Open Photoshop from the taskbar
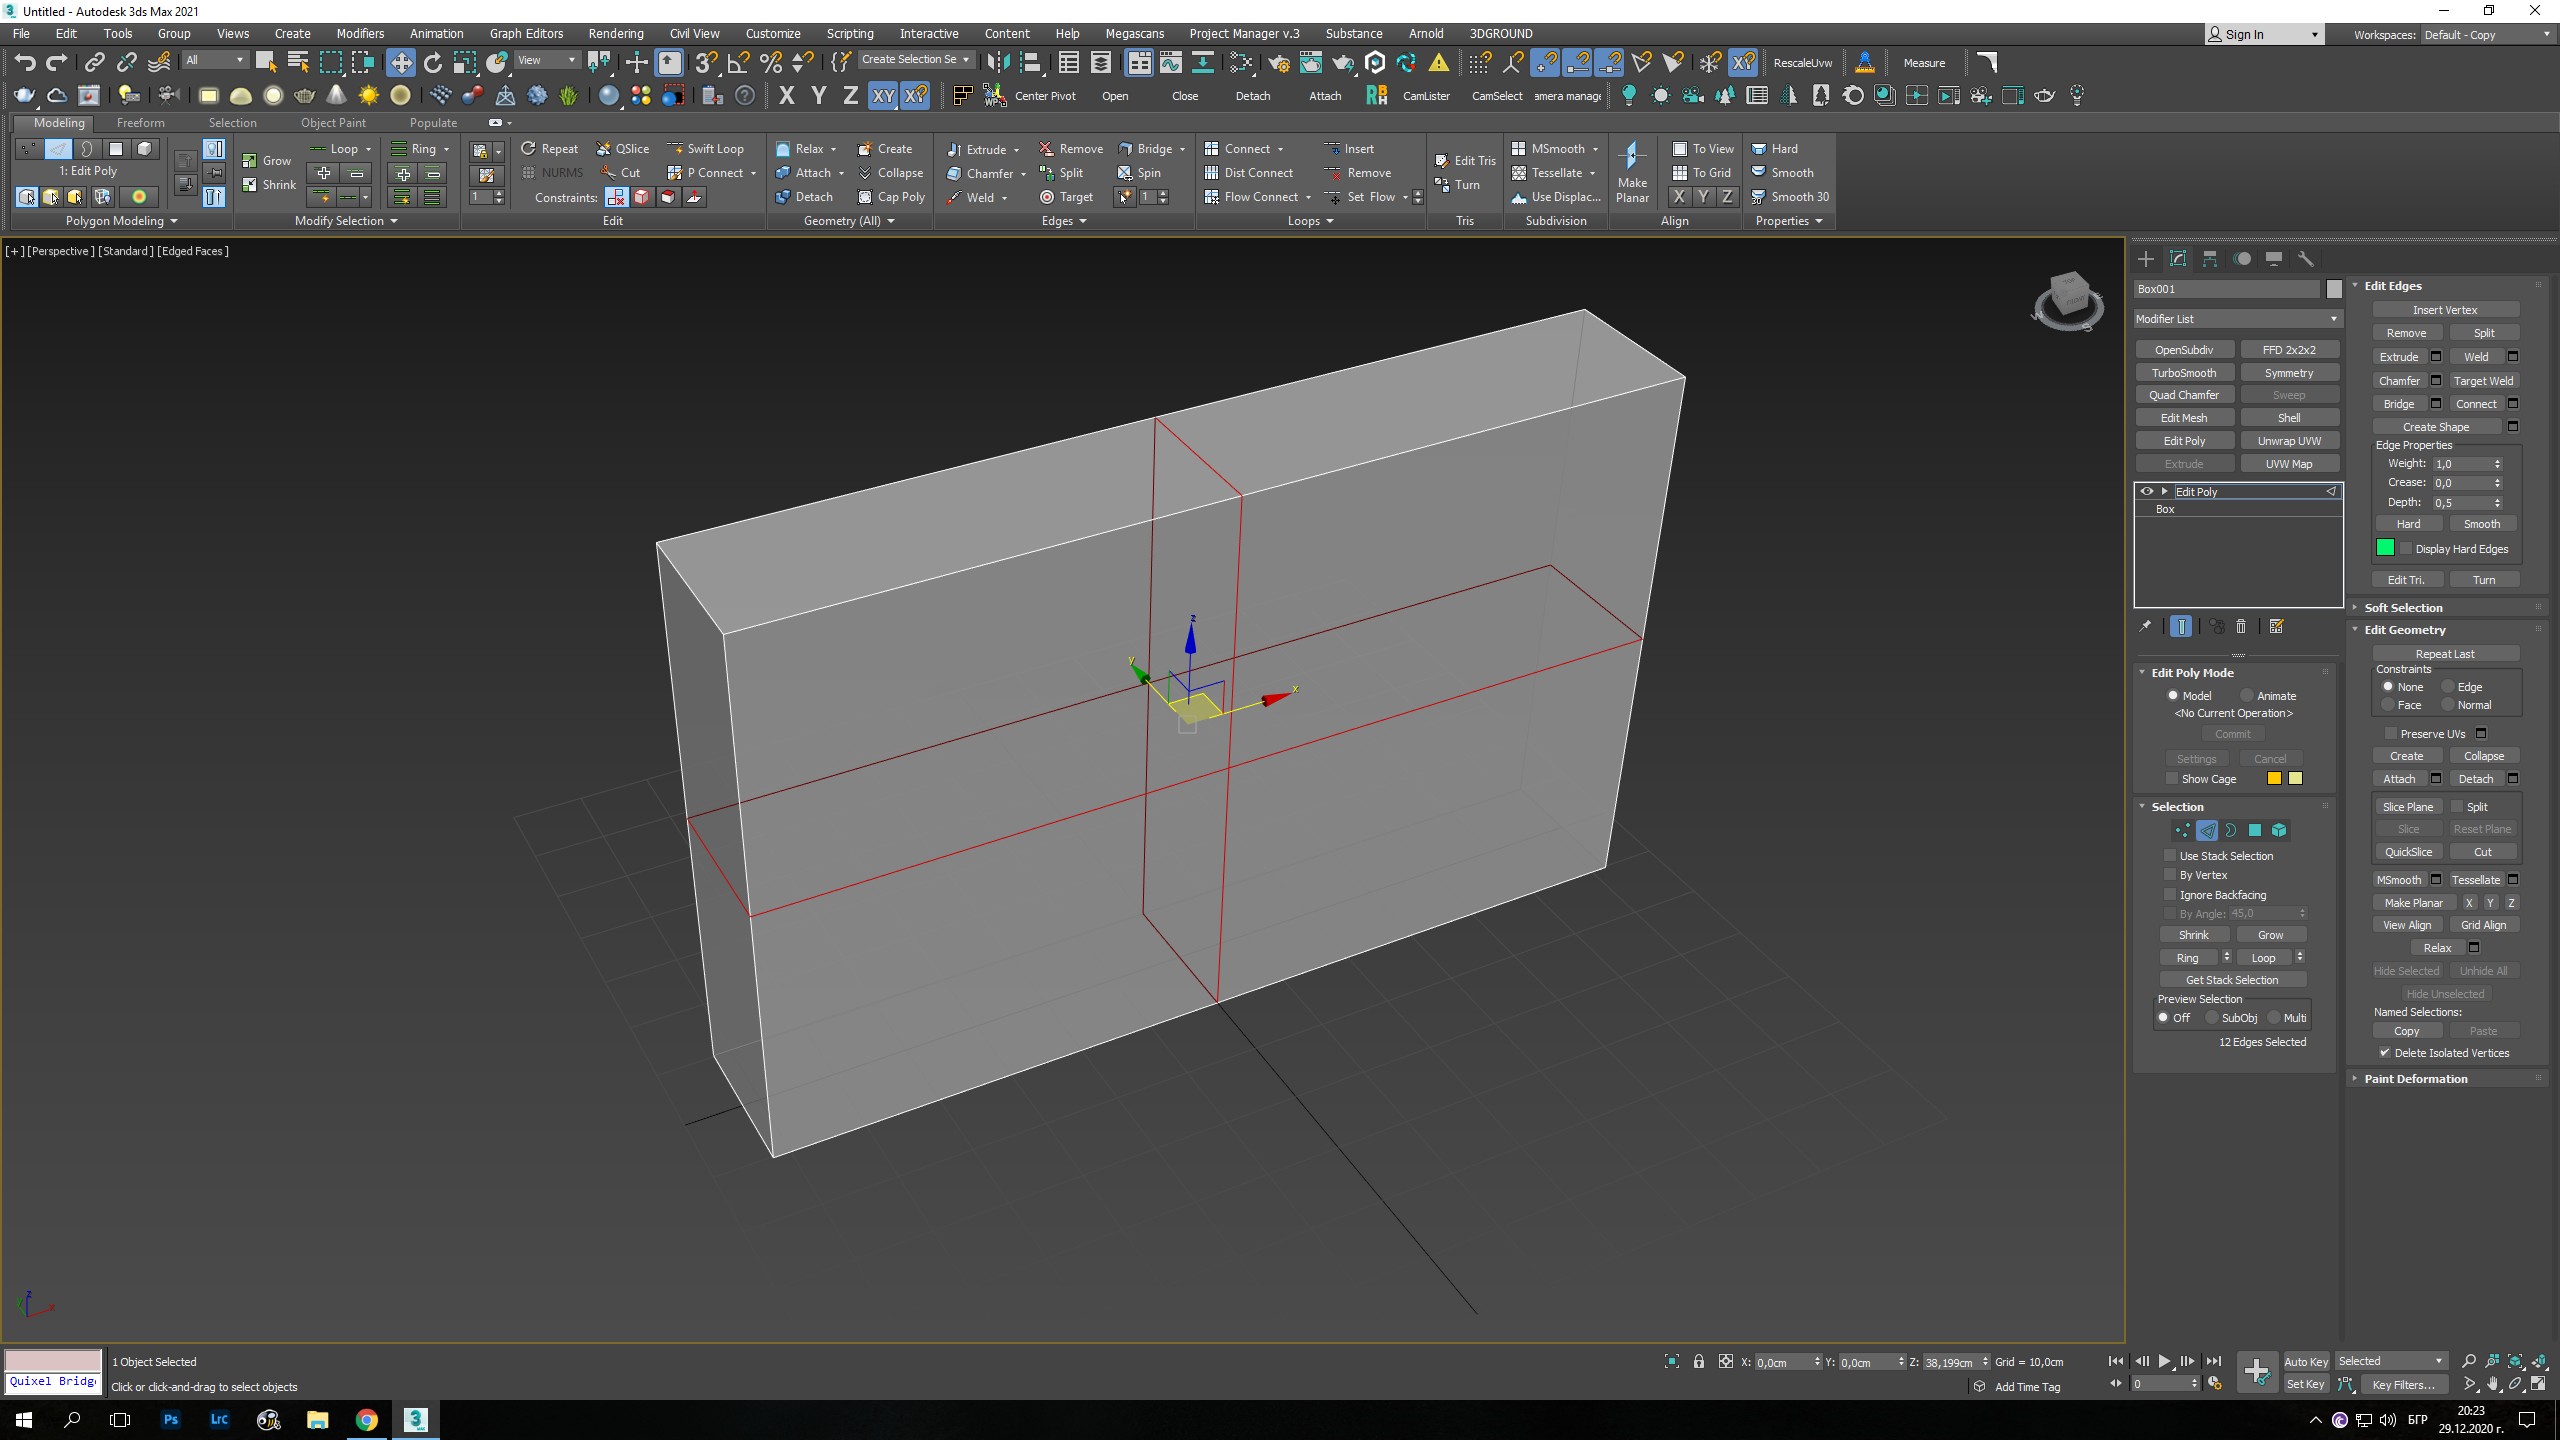The width and height of the screenshot is (2560, 1440). click(171, 1419)
